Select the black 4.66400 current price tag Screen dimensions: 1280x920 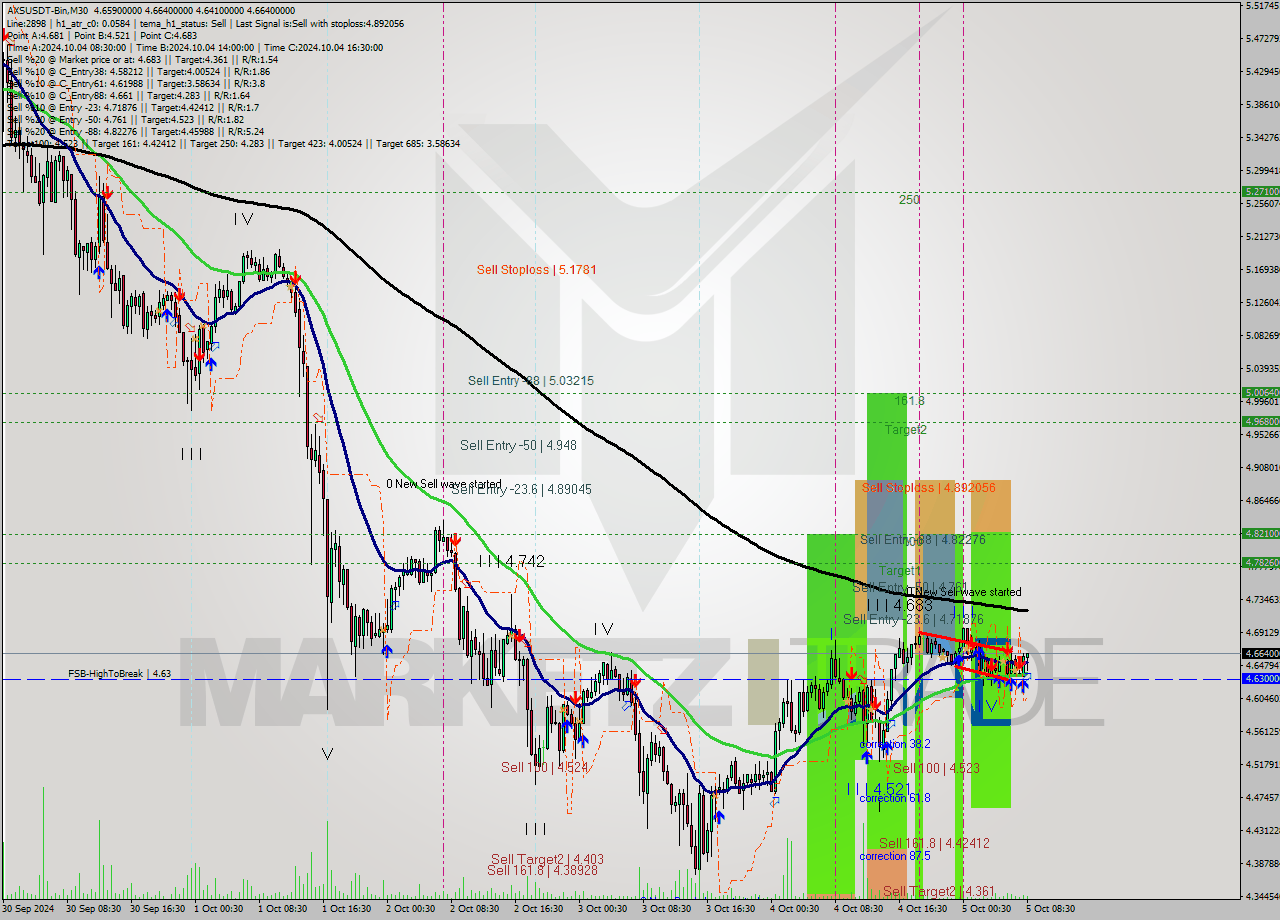(x=1260, y=653)
